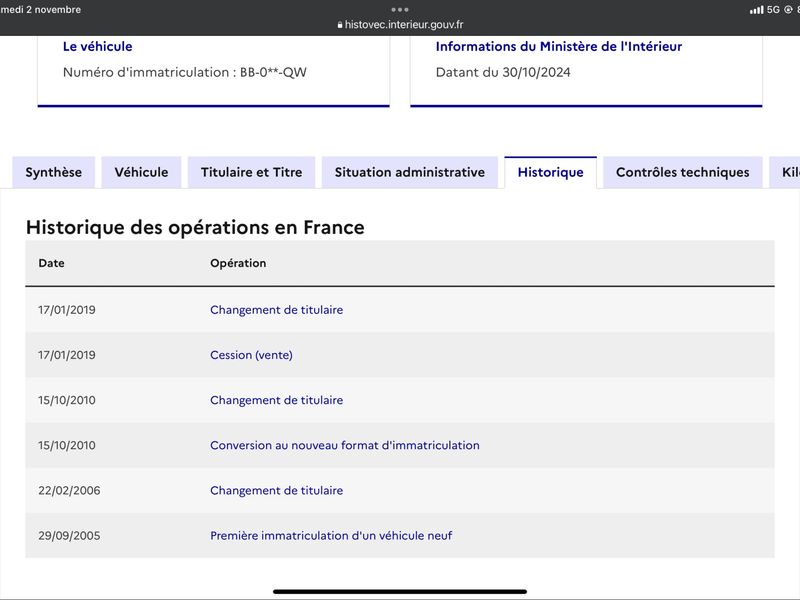
Task: Select the date 22/02/2006
Action: [x=69, y=490]
